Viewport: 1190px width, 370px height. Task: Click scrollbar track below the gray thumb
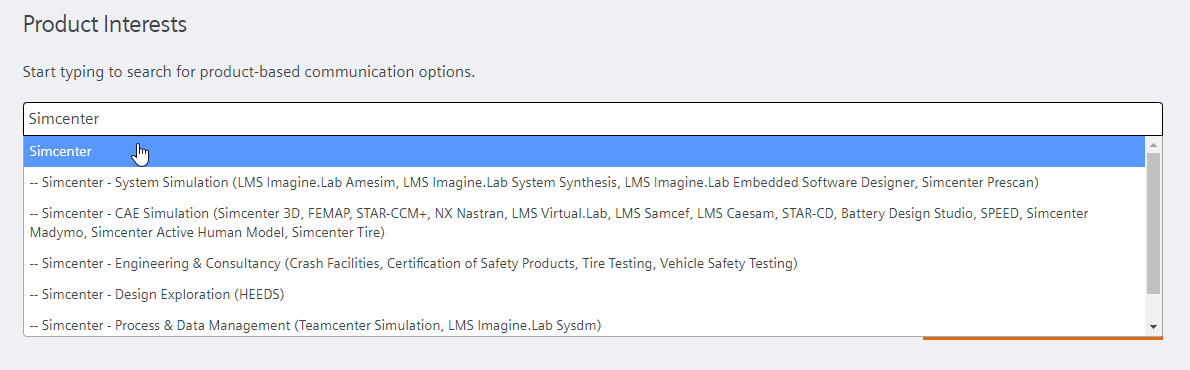click(1154, 307)
